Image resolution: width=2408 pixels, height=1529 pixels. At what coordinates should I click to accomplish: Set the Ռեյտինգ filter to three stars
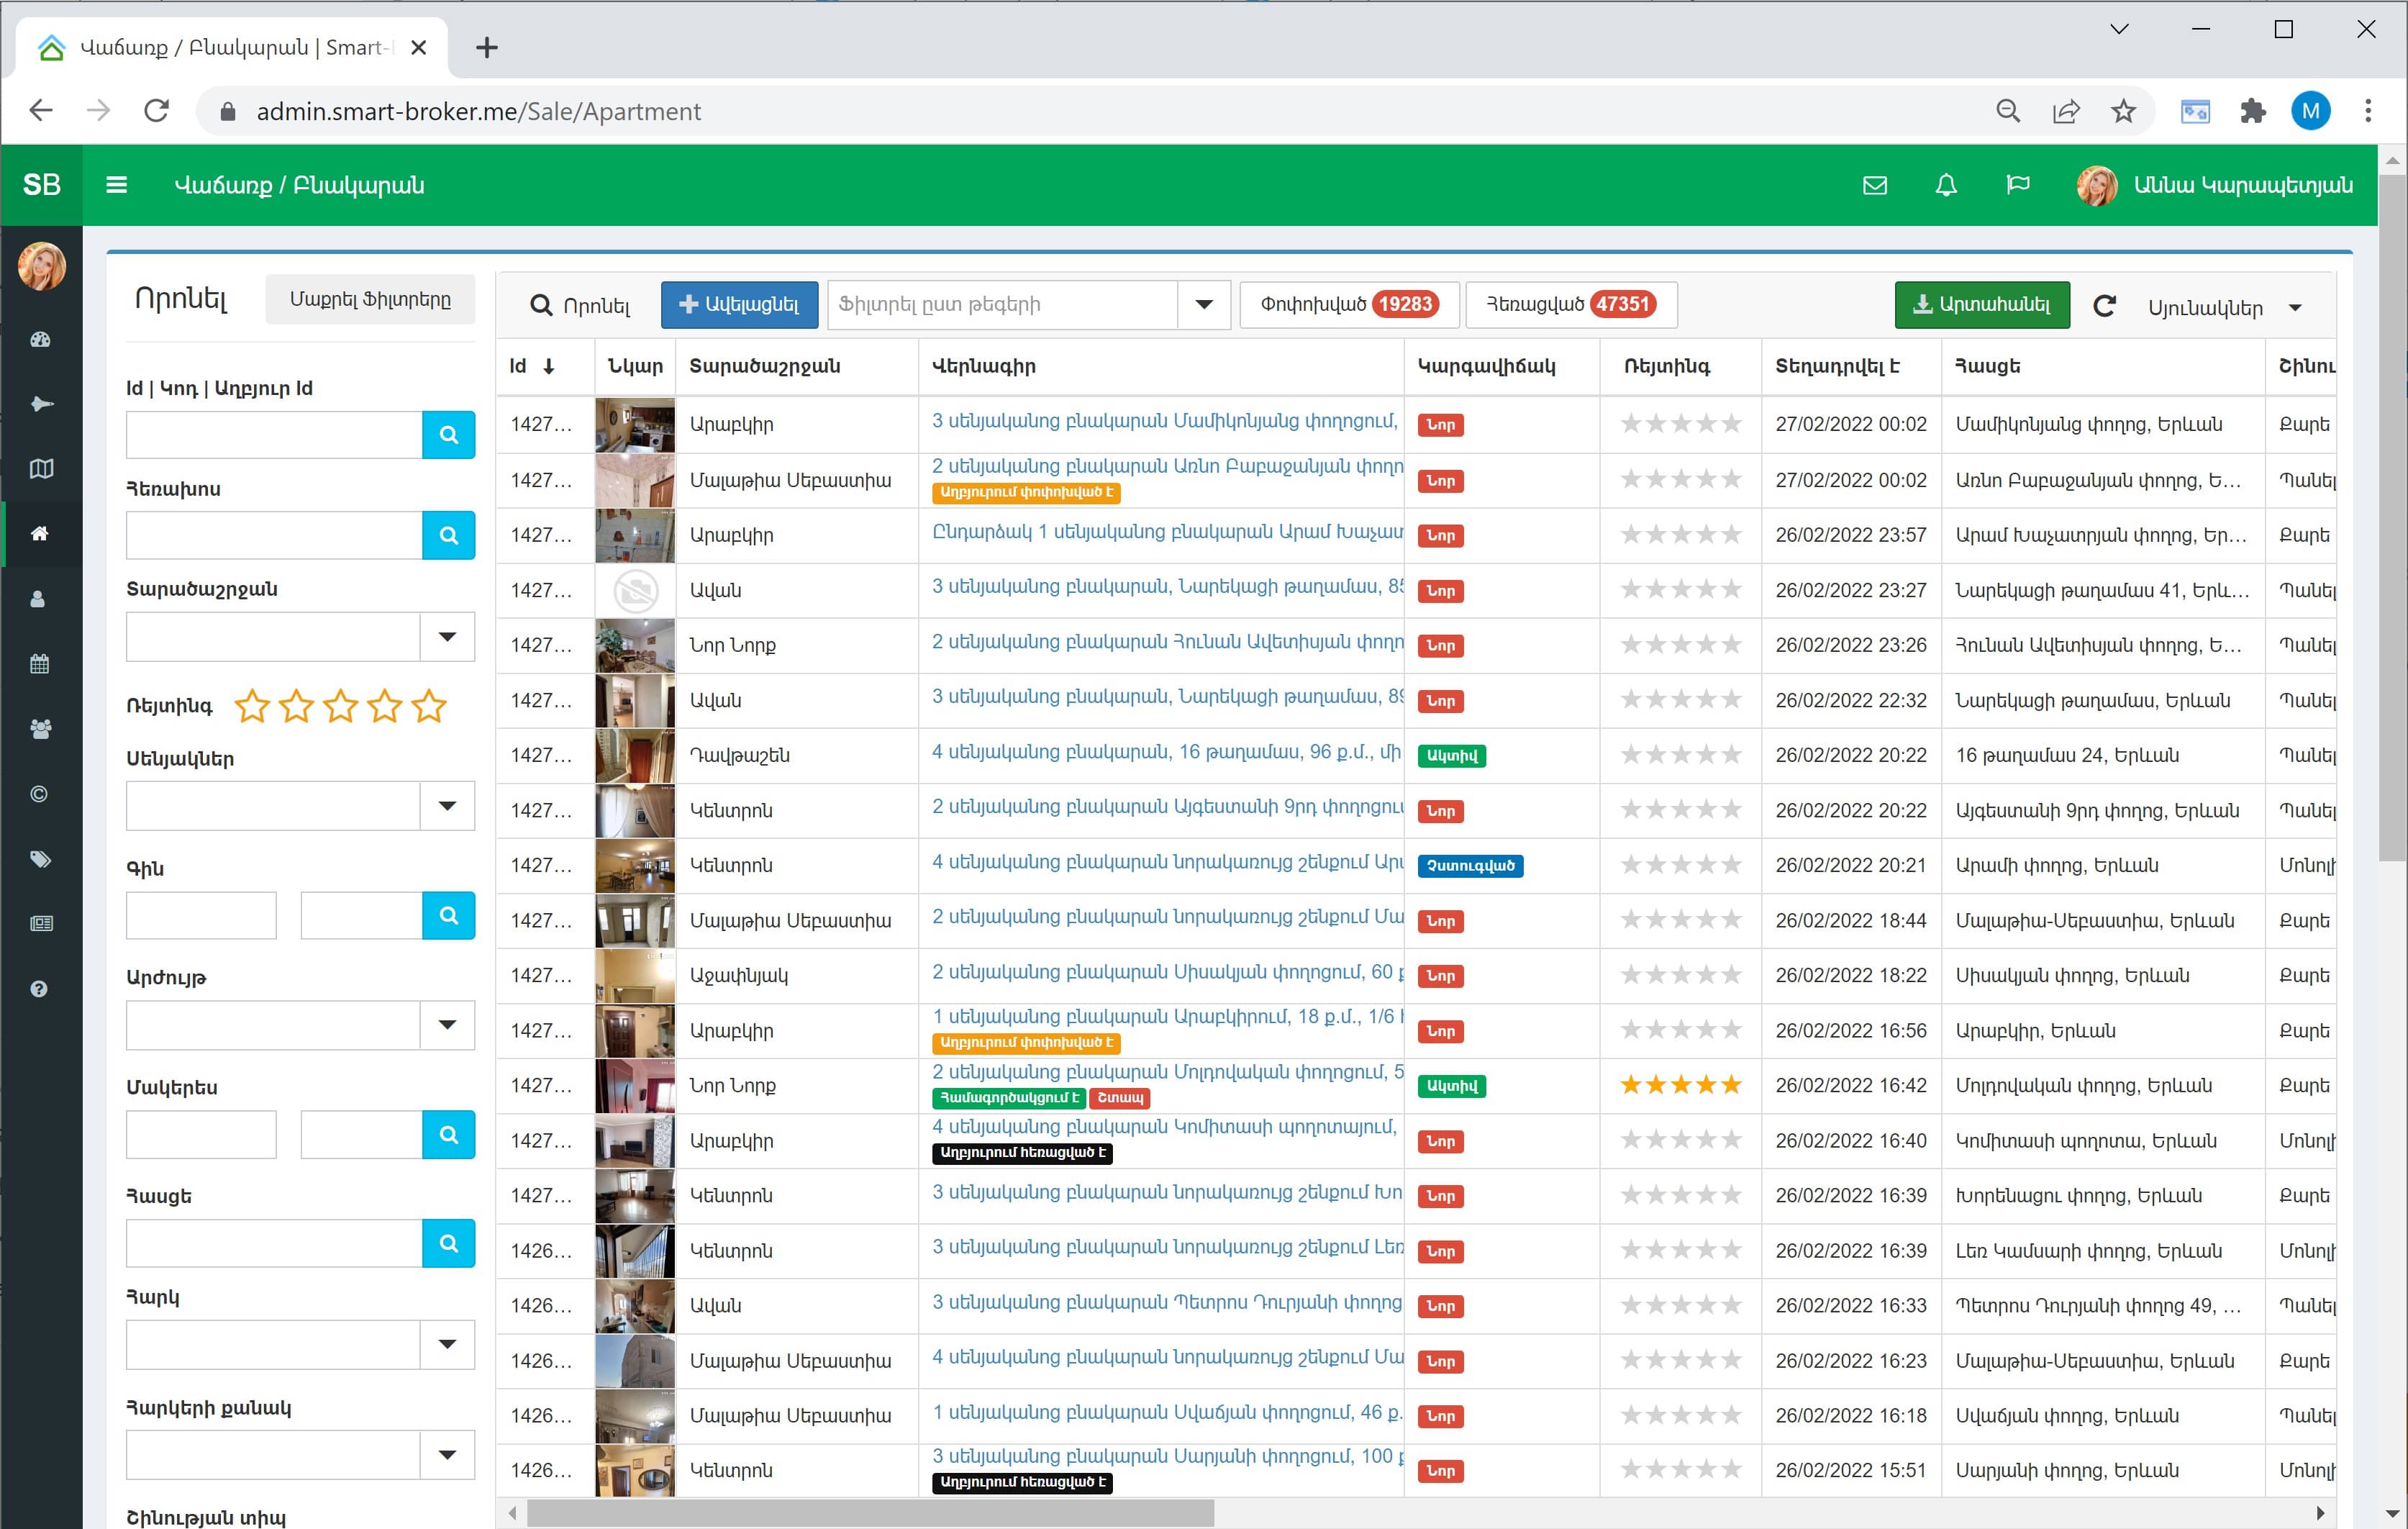tap(341, 706)
